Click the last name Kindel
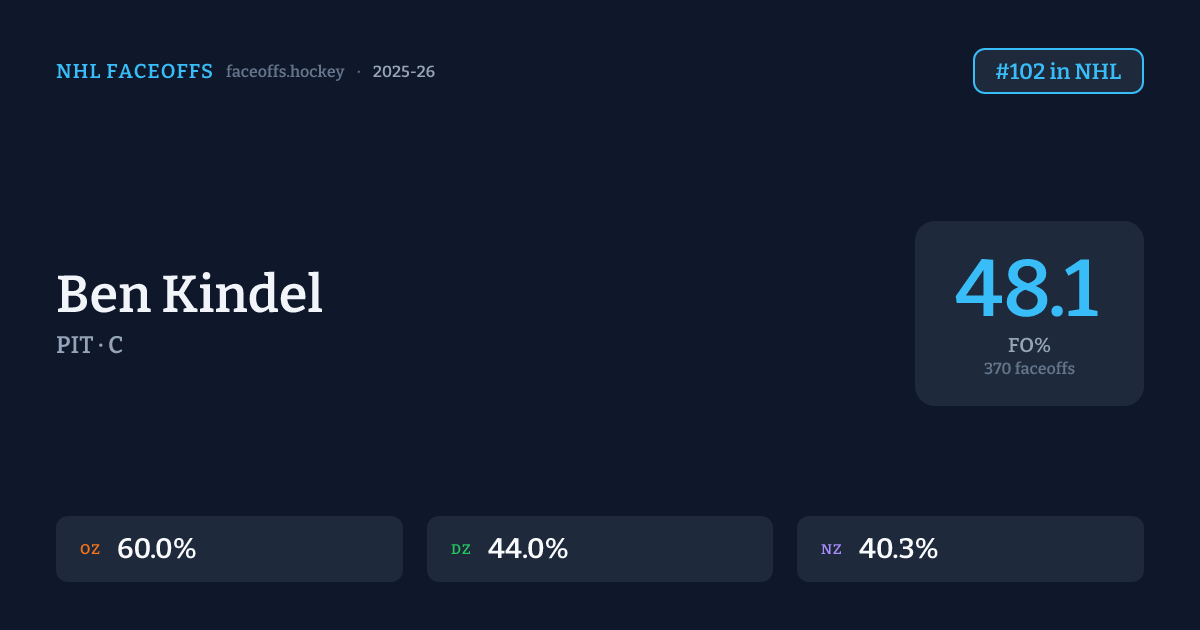The image size is (1200, 630). (x=242, y=295)
